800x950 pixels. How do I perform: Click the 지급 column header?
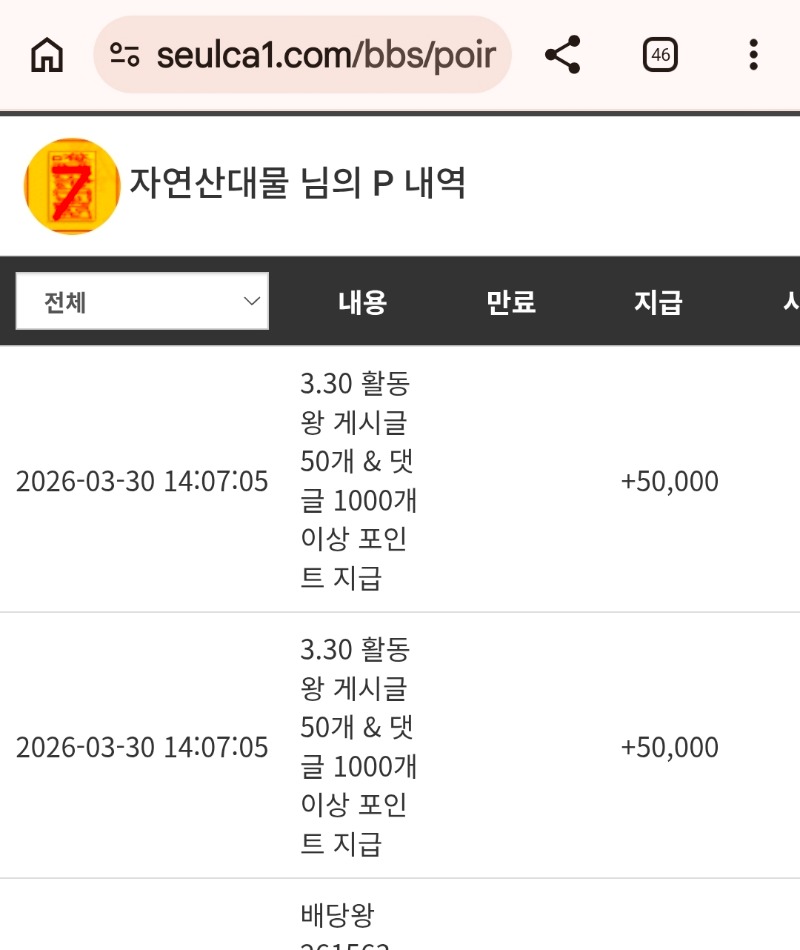click(x=657, y=302)
